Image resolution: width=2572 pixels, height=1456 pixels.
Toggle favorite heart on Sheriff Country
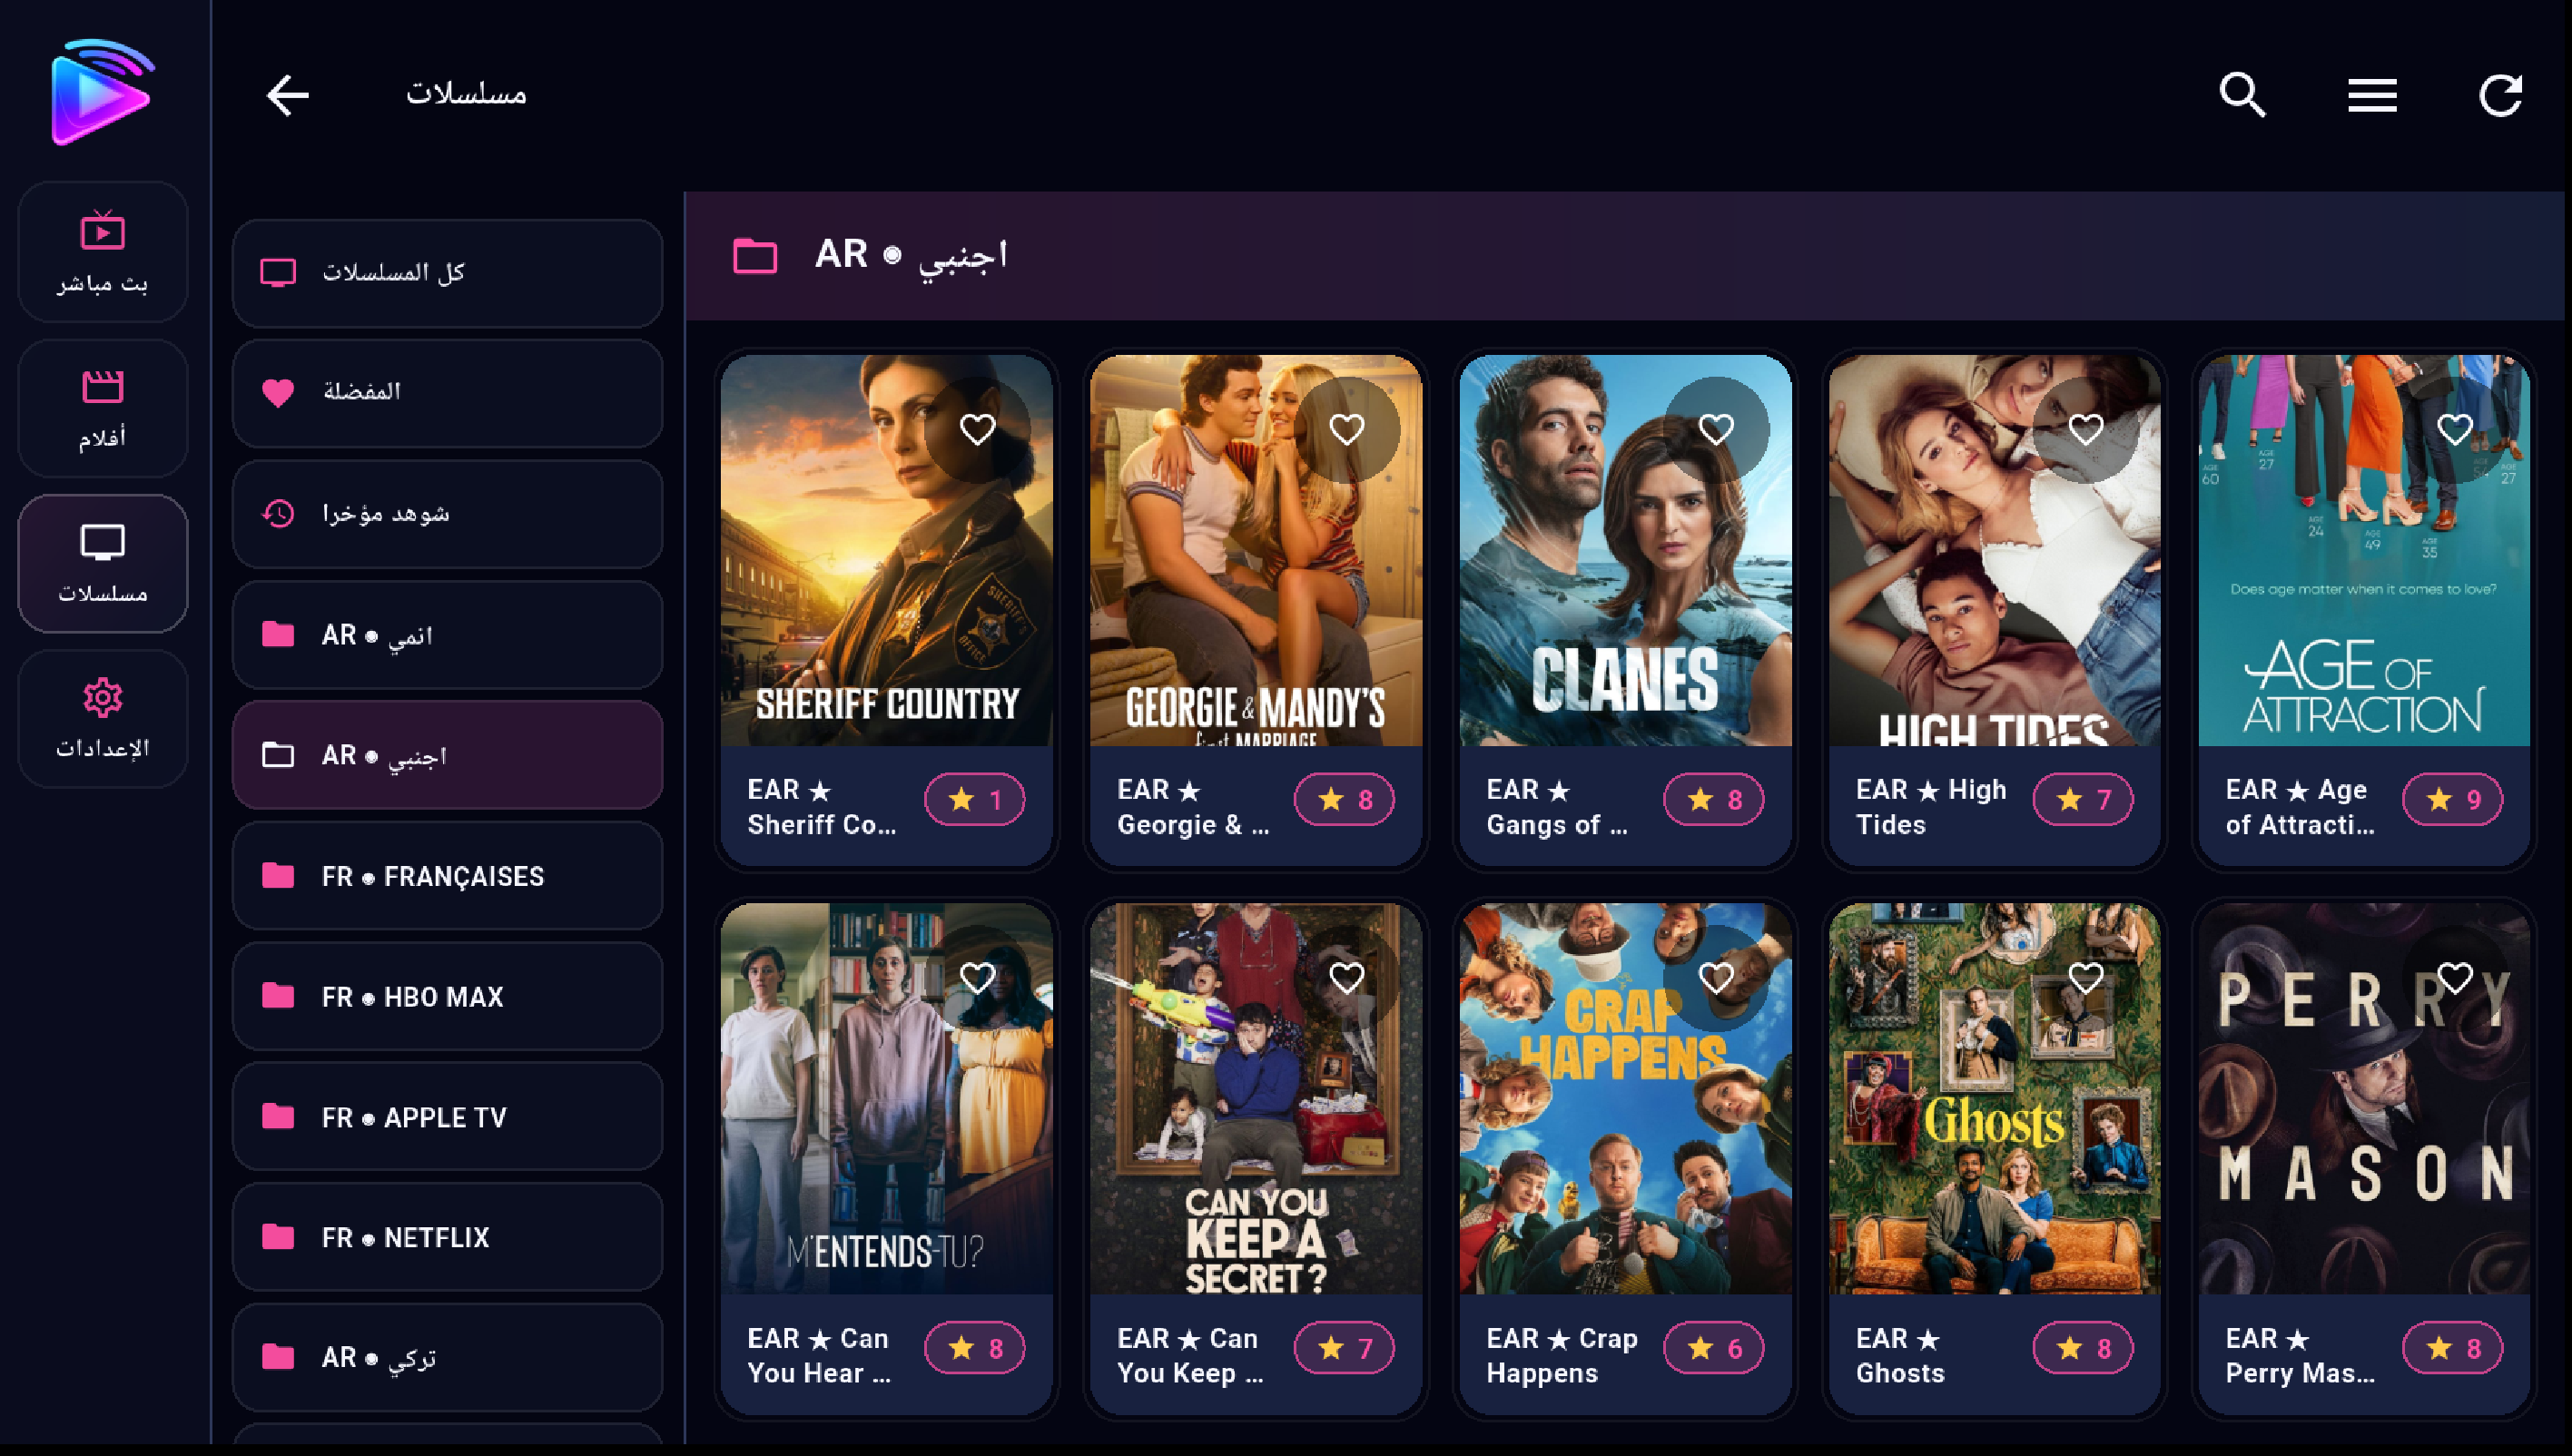click(x=977, y=429)
